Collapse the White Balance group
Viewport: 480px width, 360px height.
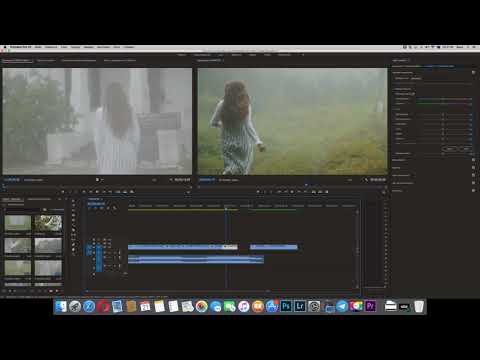click(x=403, y=89)
